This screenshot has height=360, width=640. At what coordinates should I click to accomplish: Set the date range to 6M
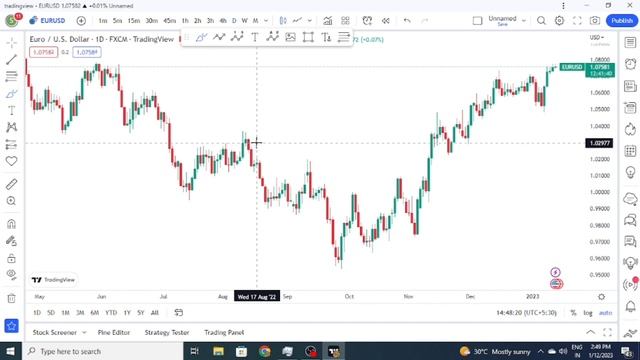95,313
